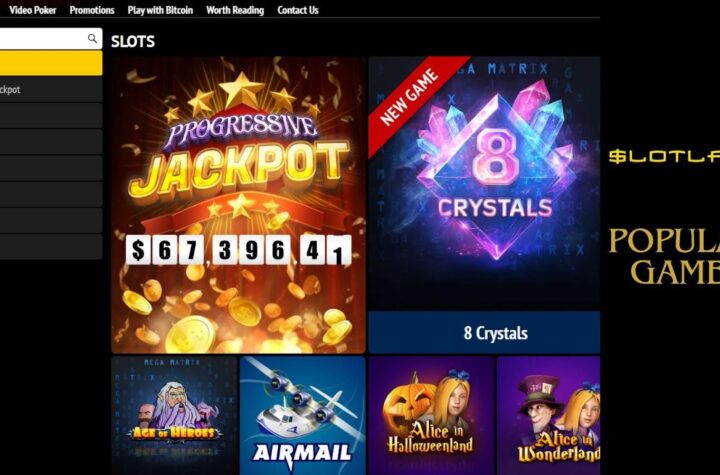Click the NEW GAME ribbon badge

(x=411, y=96)
